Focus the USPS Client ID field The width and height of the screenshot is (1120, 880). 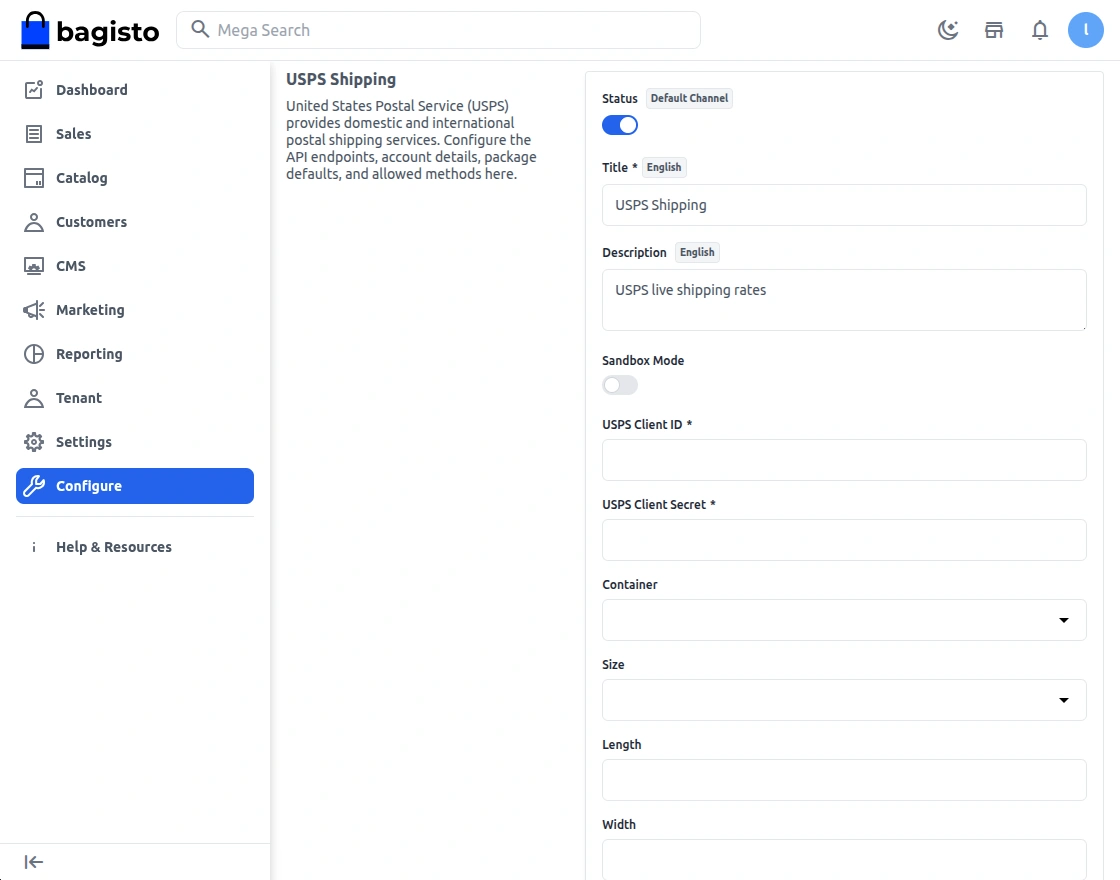coord(844,460)
